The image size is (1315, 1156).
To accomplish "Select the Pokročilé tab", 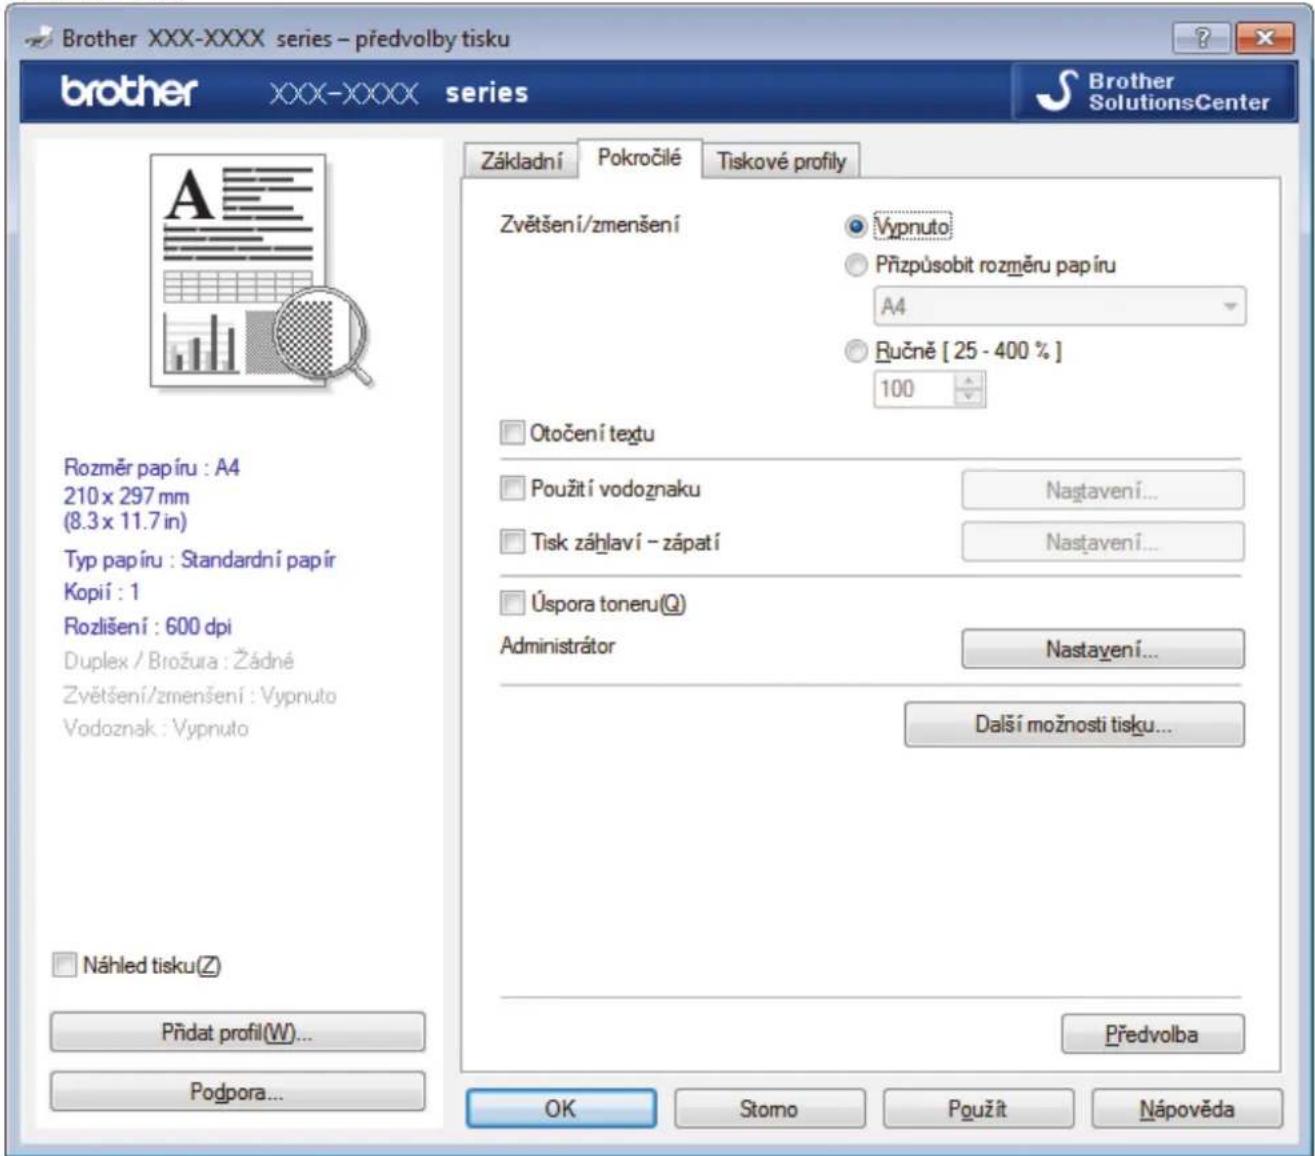I will click(640, 158).
